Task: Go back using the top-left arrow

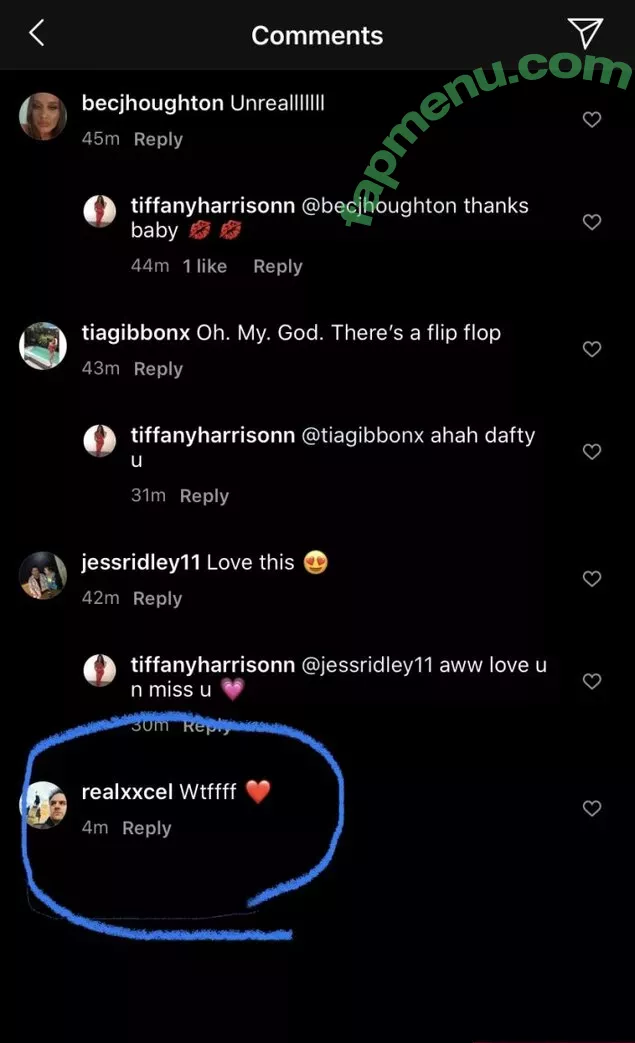Action: coord(37,34)
